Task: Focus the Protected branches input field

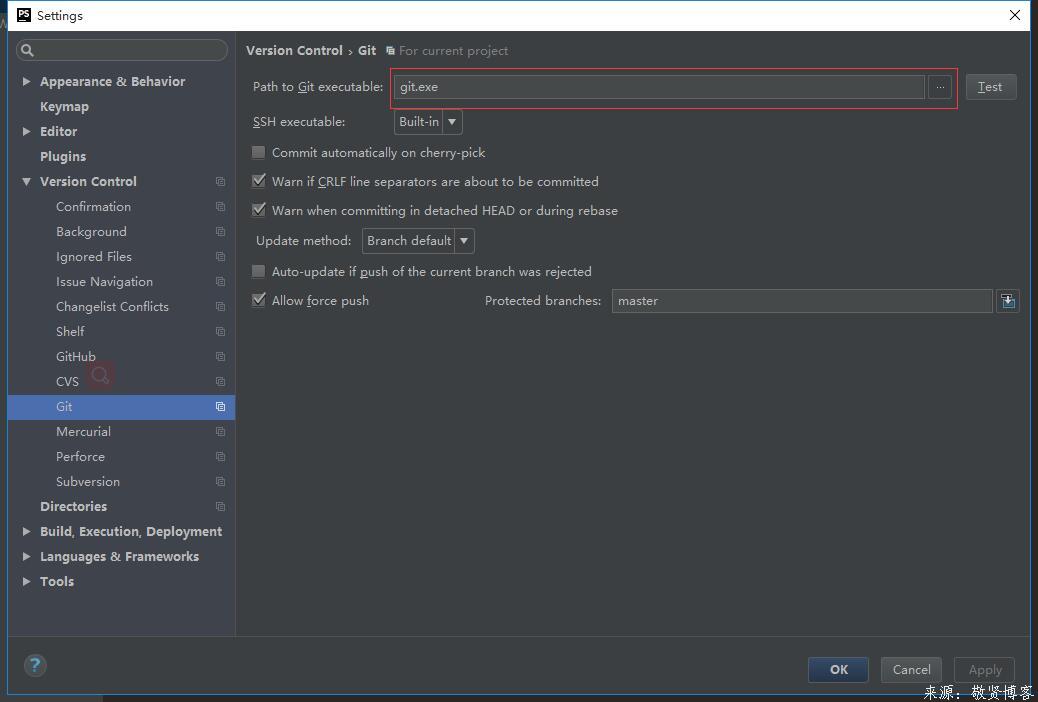Action: tap(802, 301)
